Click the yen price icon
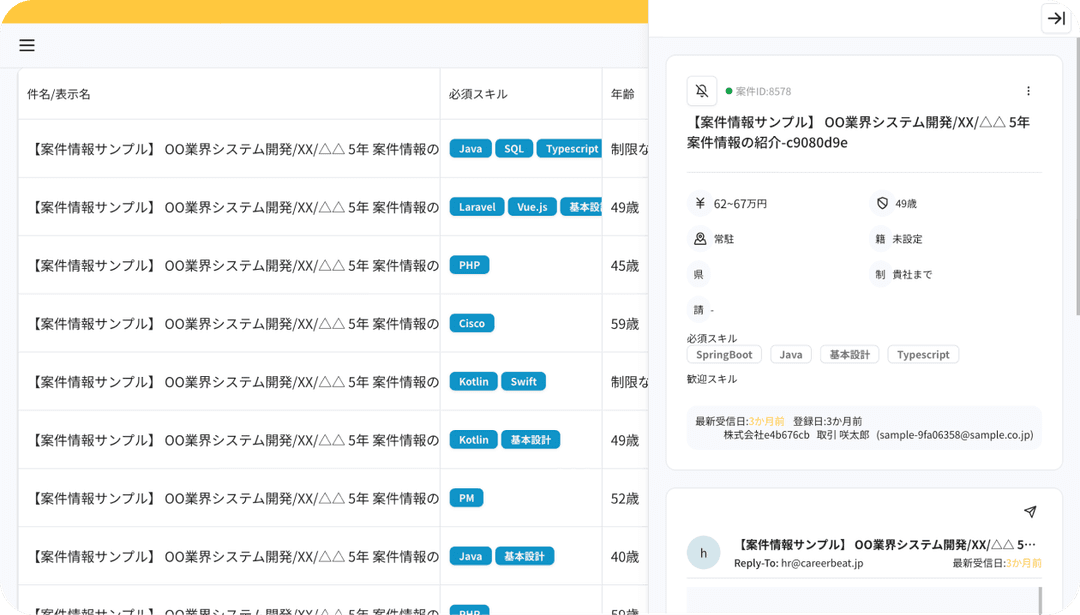1080x615 pixels. pyautogui.click(x=700, y=203)
